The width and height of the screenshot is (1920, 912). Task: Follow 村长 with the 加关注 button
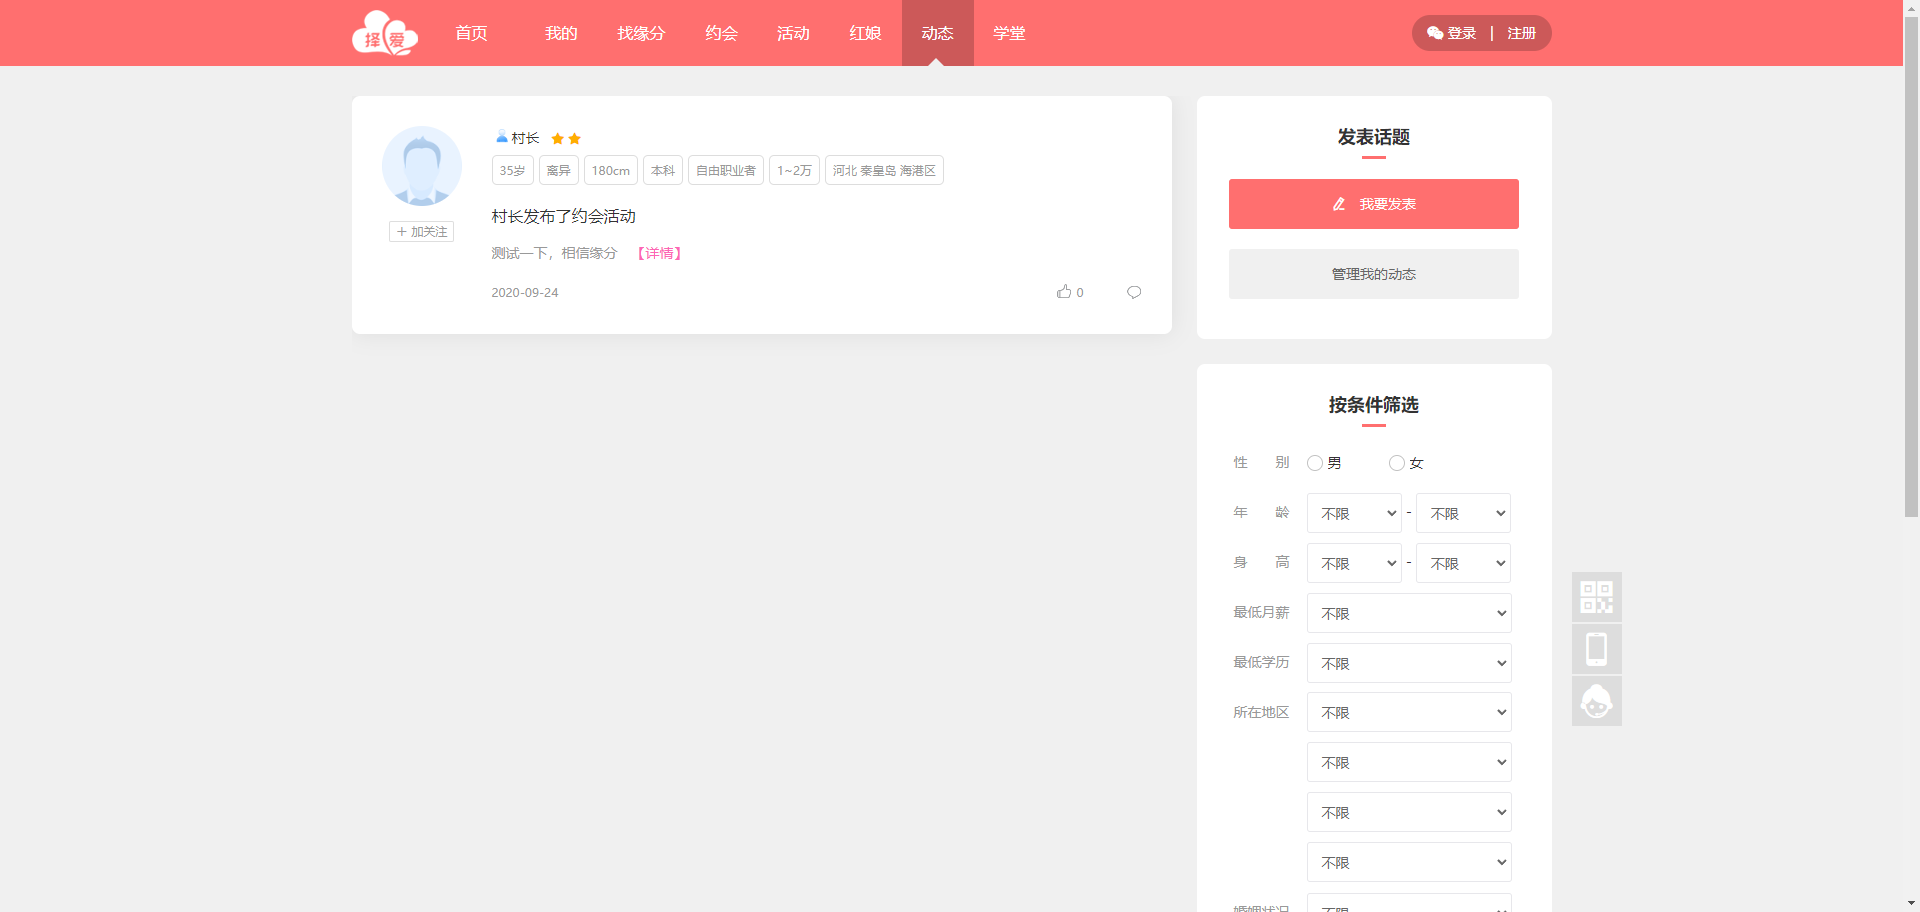click(x=421, y=232)
